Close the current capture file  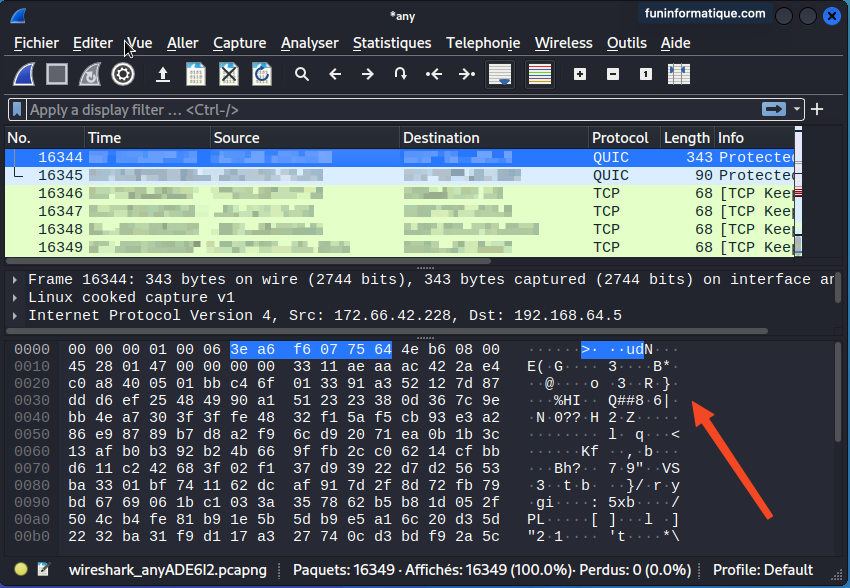coord(229,74)
